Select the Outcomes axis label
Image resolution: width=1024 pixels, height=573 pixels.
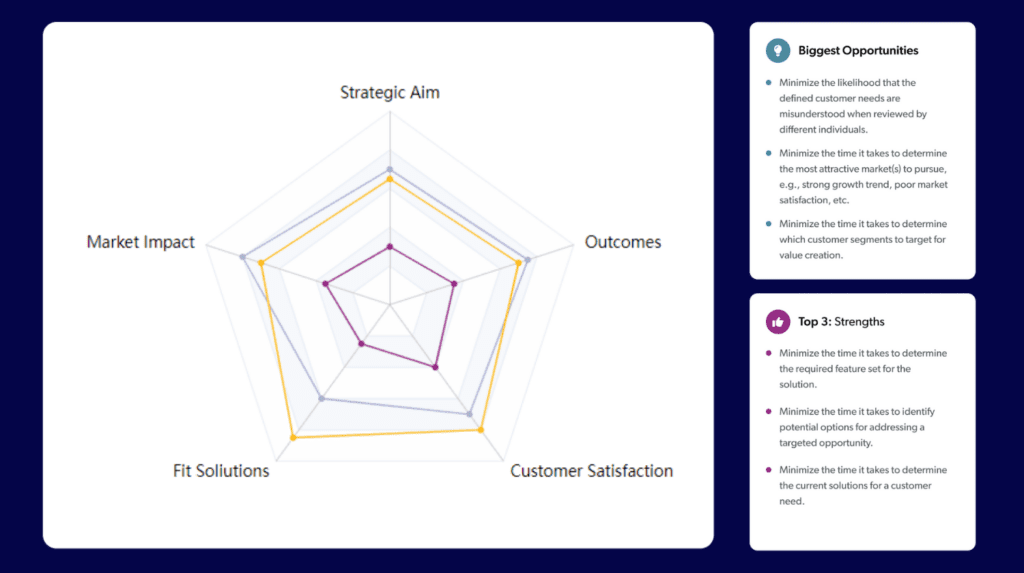click(623, 242)
